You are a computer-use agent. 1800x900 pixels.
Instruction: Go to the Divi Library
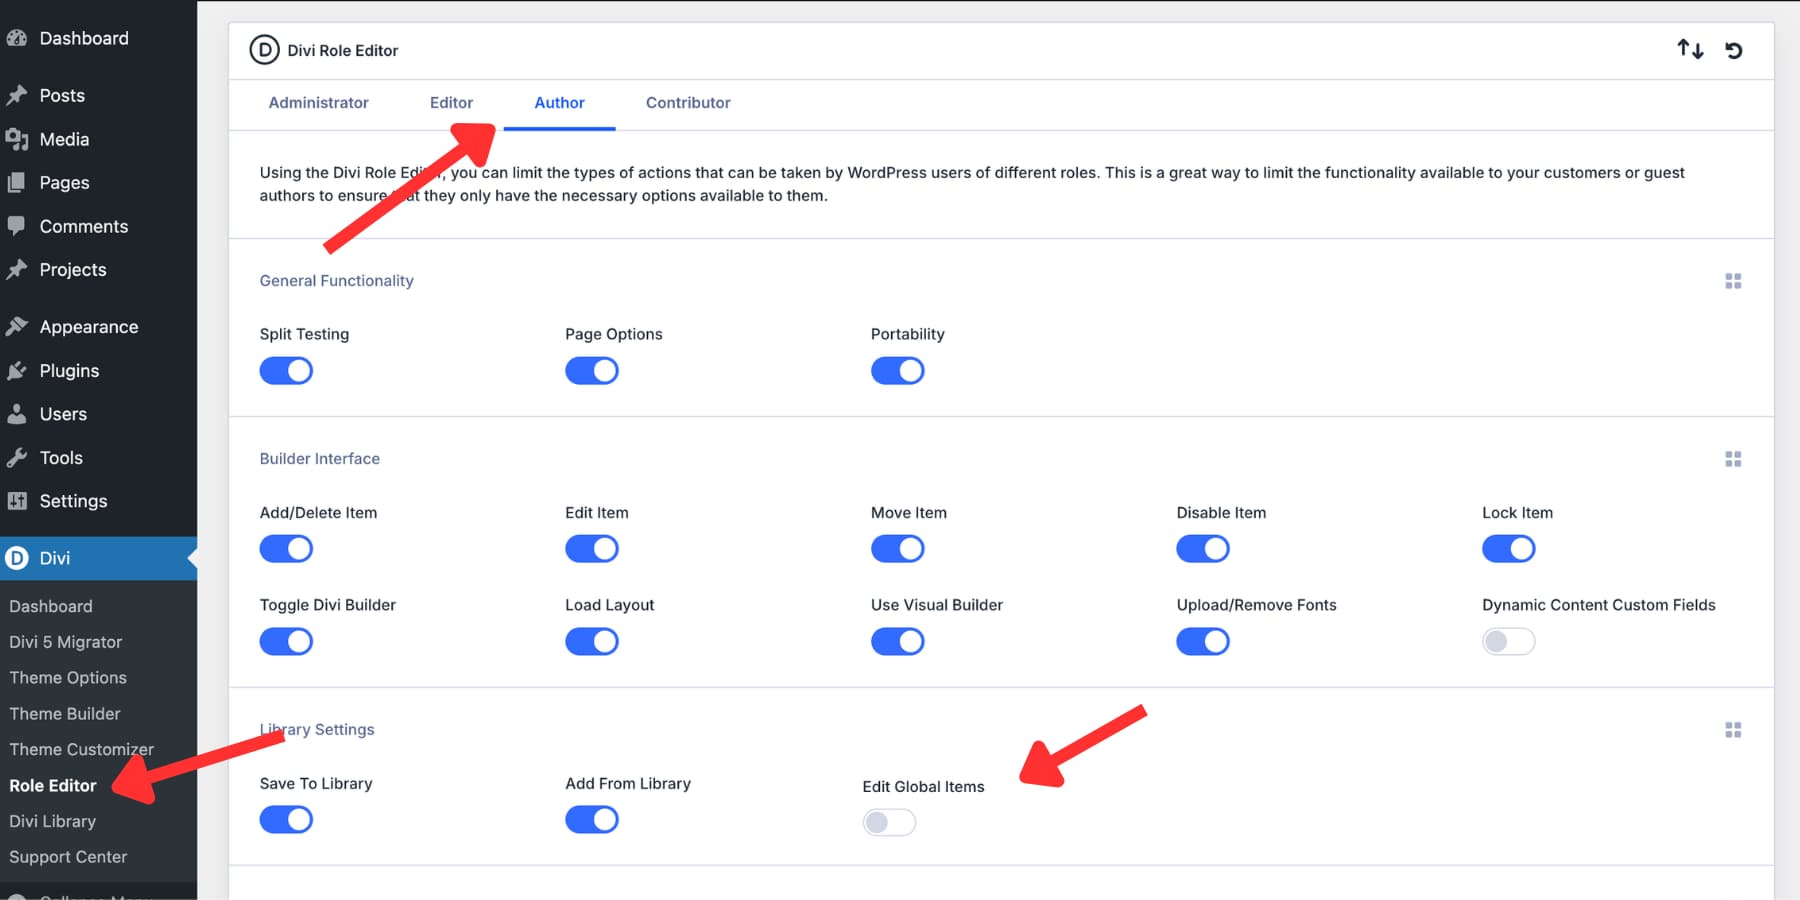pos(52,821)
